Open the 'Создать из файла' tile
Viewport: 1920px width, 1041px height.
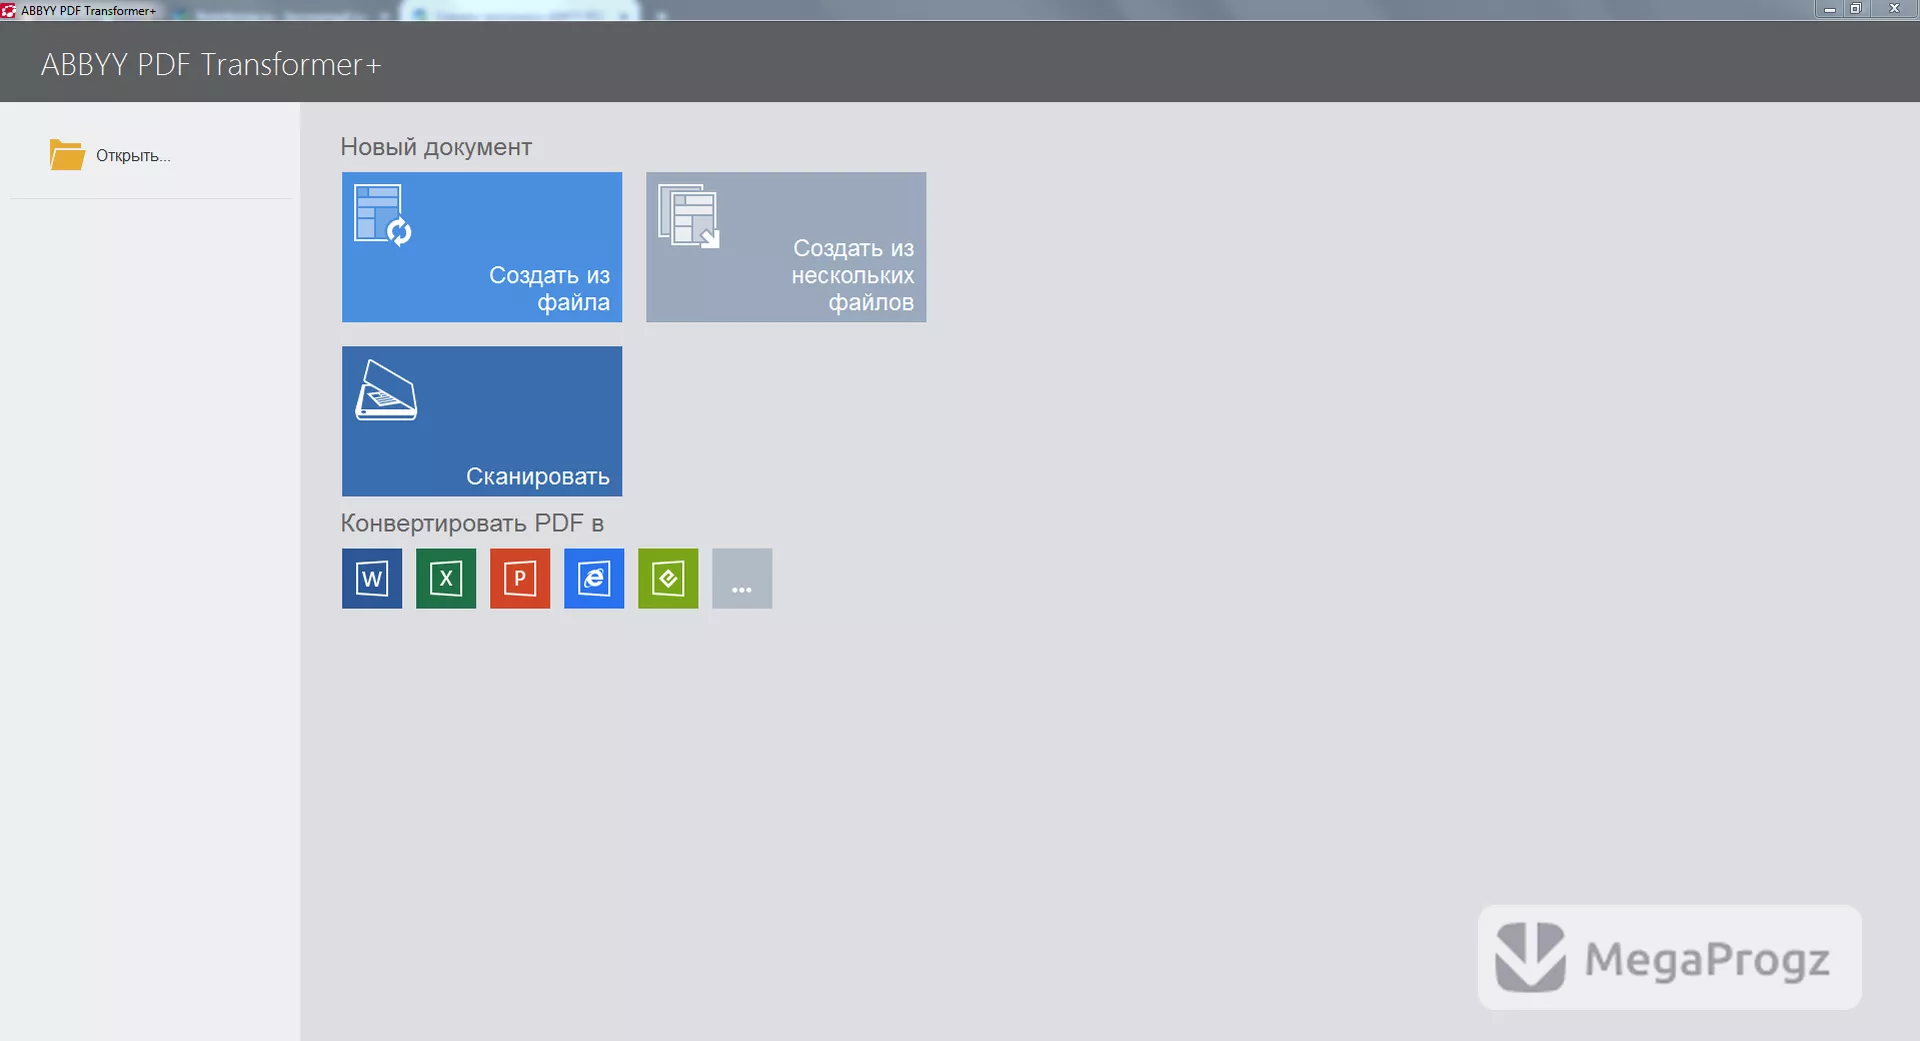click(482, 247)
